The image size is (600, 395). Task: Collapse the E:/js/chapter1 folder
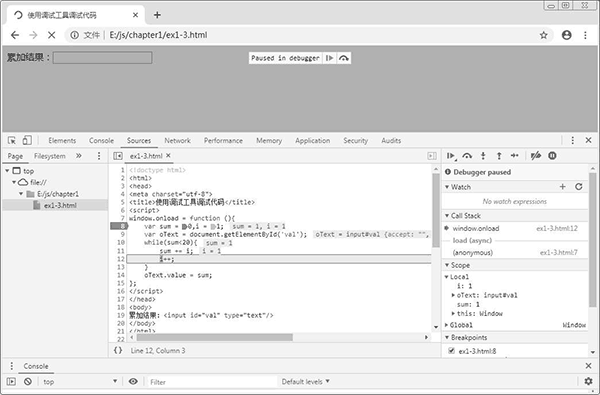coord(21,194)
